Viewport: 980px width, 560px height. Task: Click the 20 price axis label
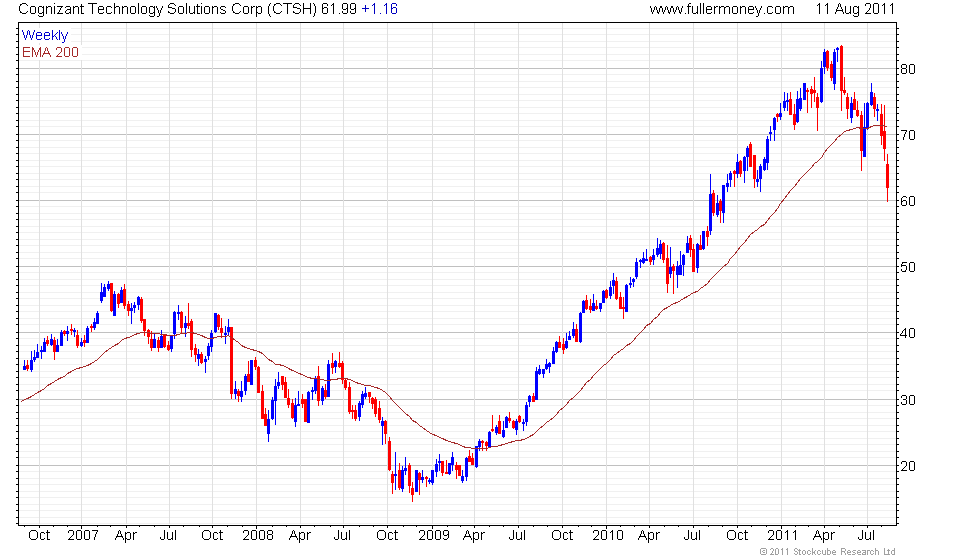908,466
